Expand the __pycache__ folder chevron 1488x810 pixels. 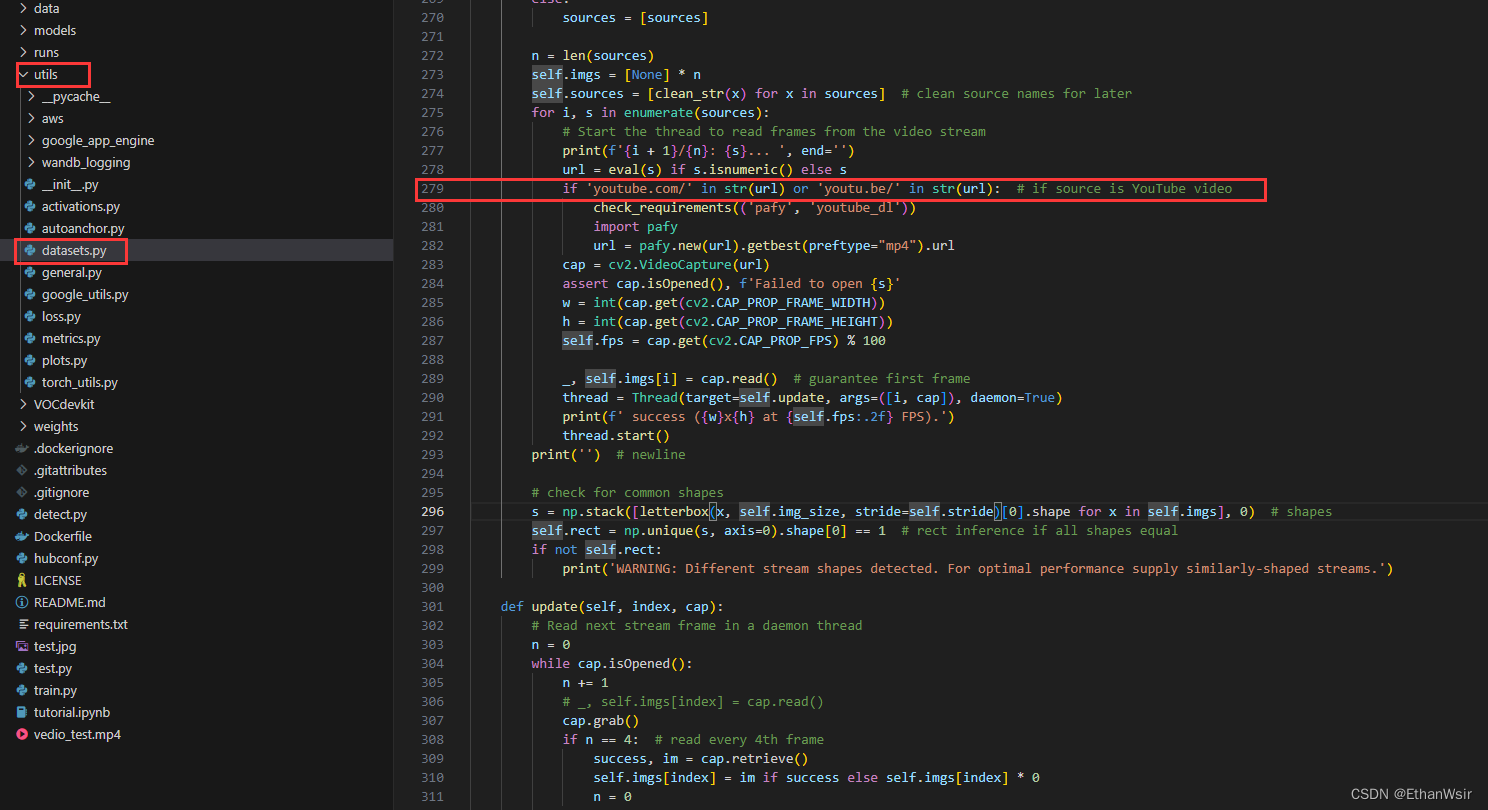(31, 96)
